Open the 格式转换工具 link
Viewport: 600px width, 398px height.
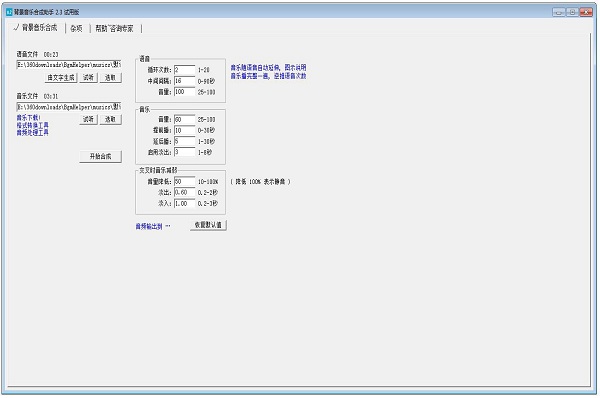point(33,125)
